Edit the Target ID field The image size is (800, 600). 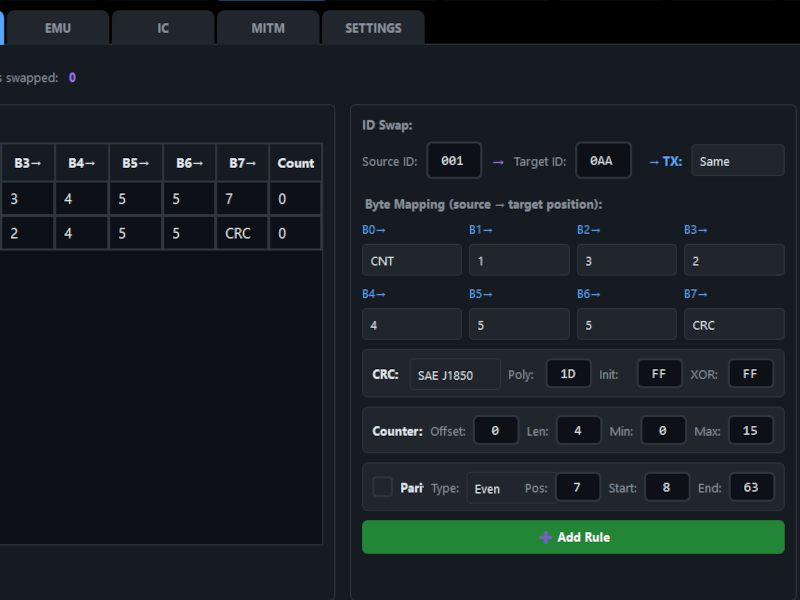coord(603,161)
